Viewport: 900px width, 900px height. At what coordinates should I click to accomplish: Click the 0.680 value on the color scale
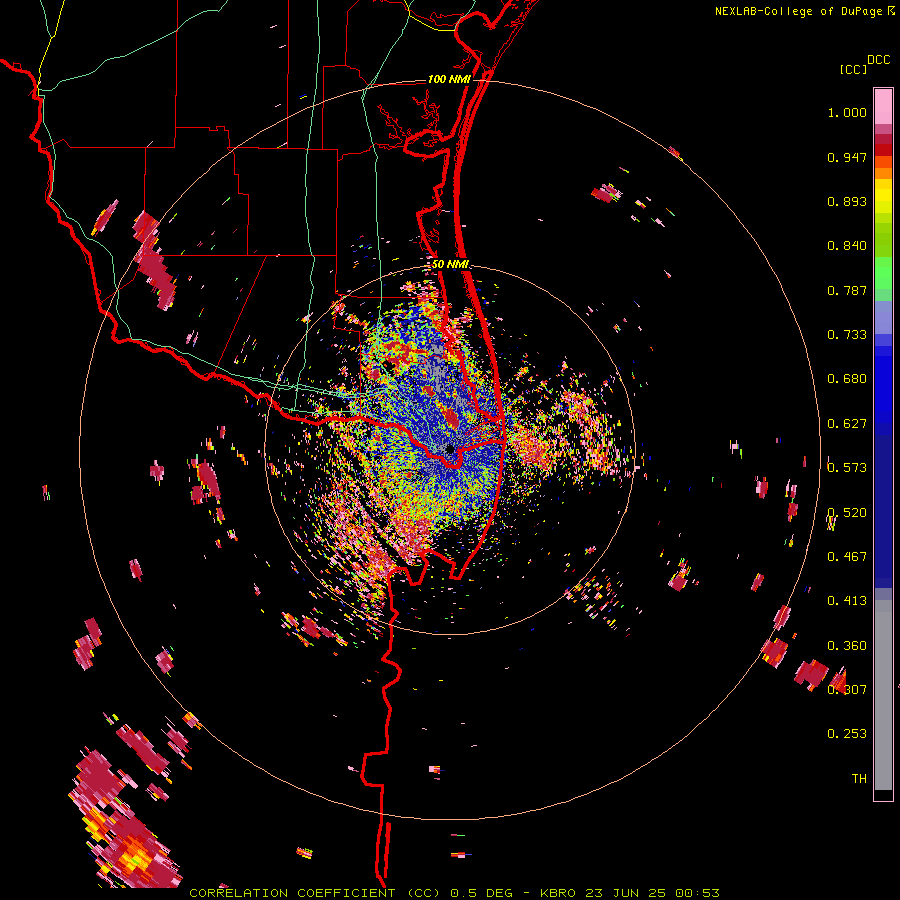tap(847, 379)
